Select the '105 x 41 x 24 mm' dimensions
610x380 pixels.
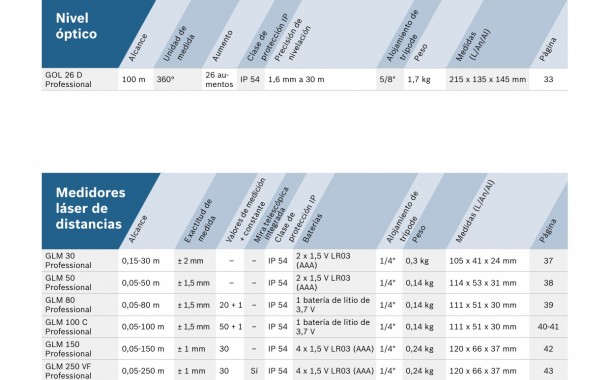click(x=483, y=261)
